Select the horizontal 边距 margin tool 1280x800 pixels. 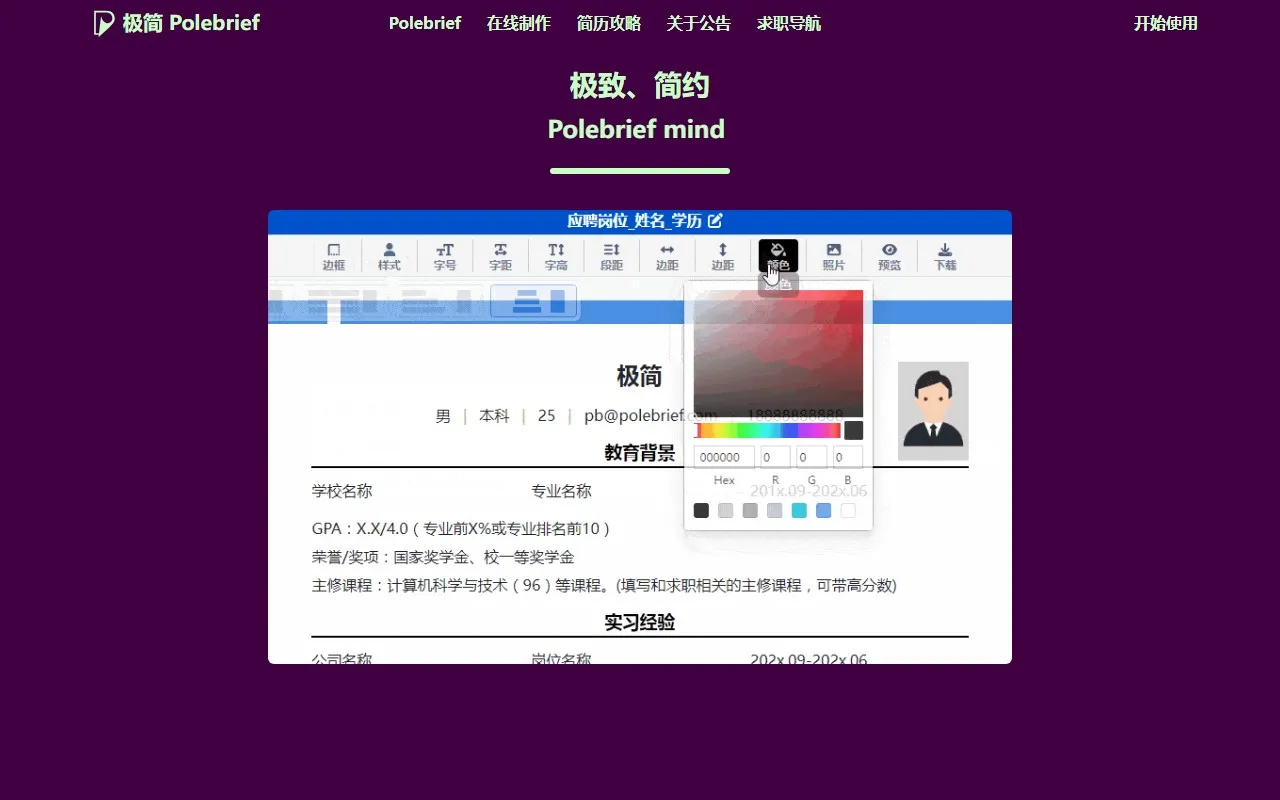tap(666, 256)
